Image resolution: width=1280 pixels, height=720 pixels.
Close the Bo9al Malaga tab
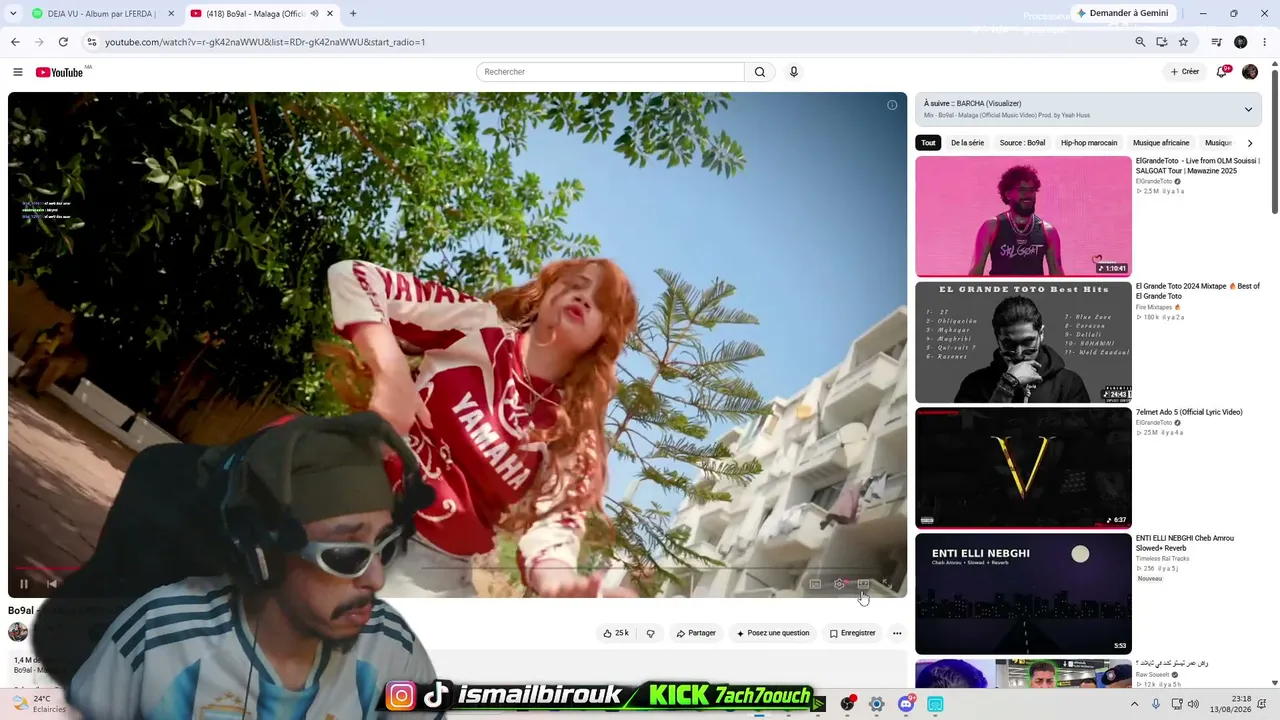330,14
